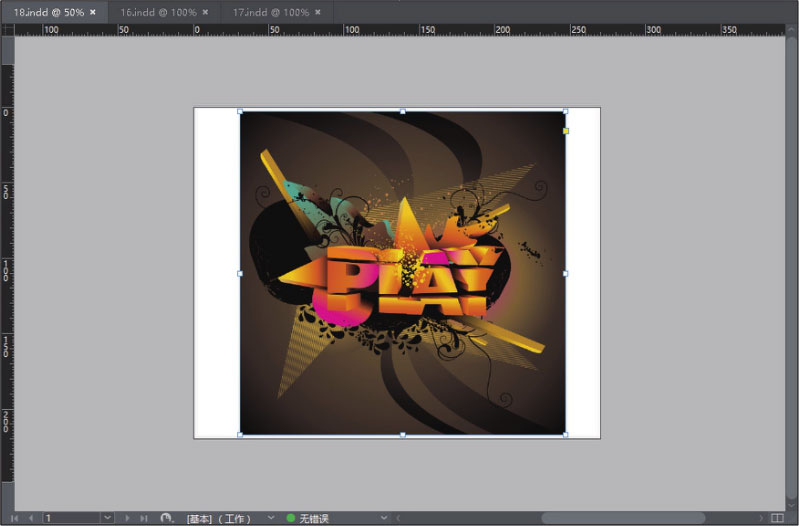Click next page arrow in status bar
The width and height of the screenshot is (799, 526).
pyautogui.click(x=127, y=518)
